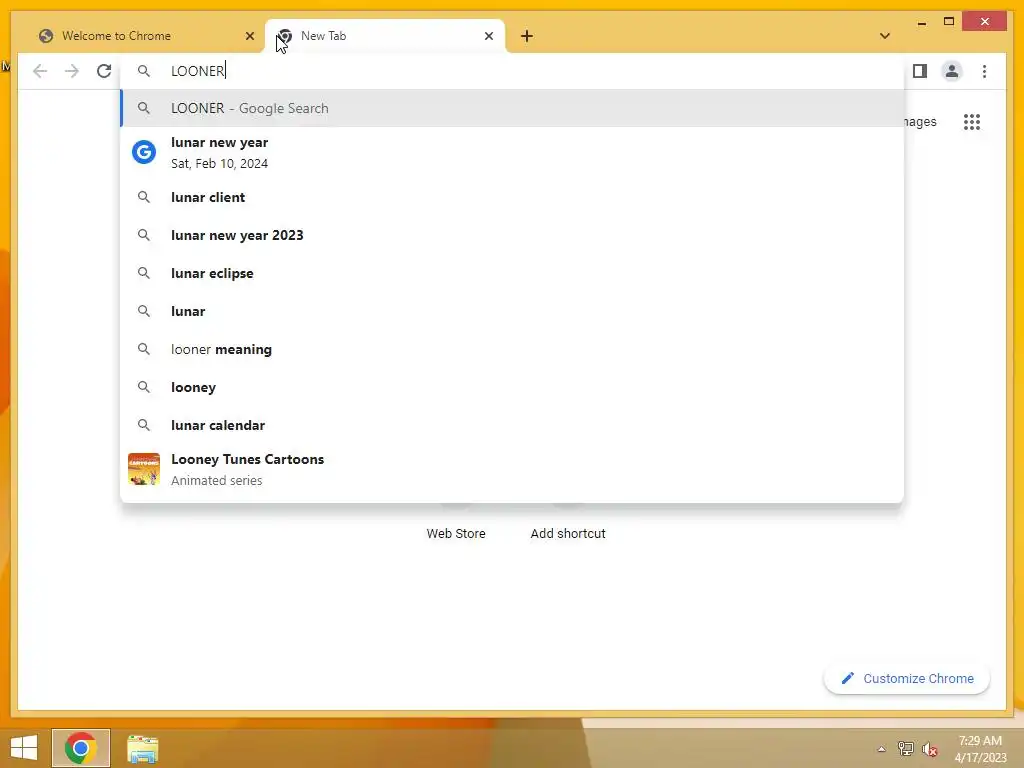The height and width of the screenshot is (768, 1024).
Task: Click the network status tray icon
Action: (905, 749)
